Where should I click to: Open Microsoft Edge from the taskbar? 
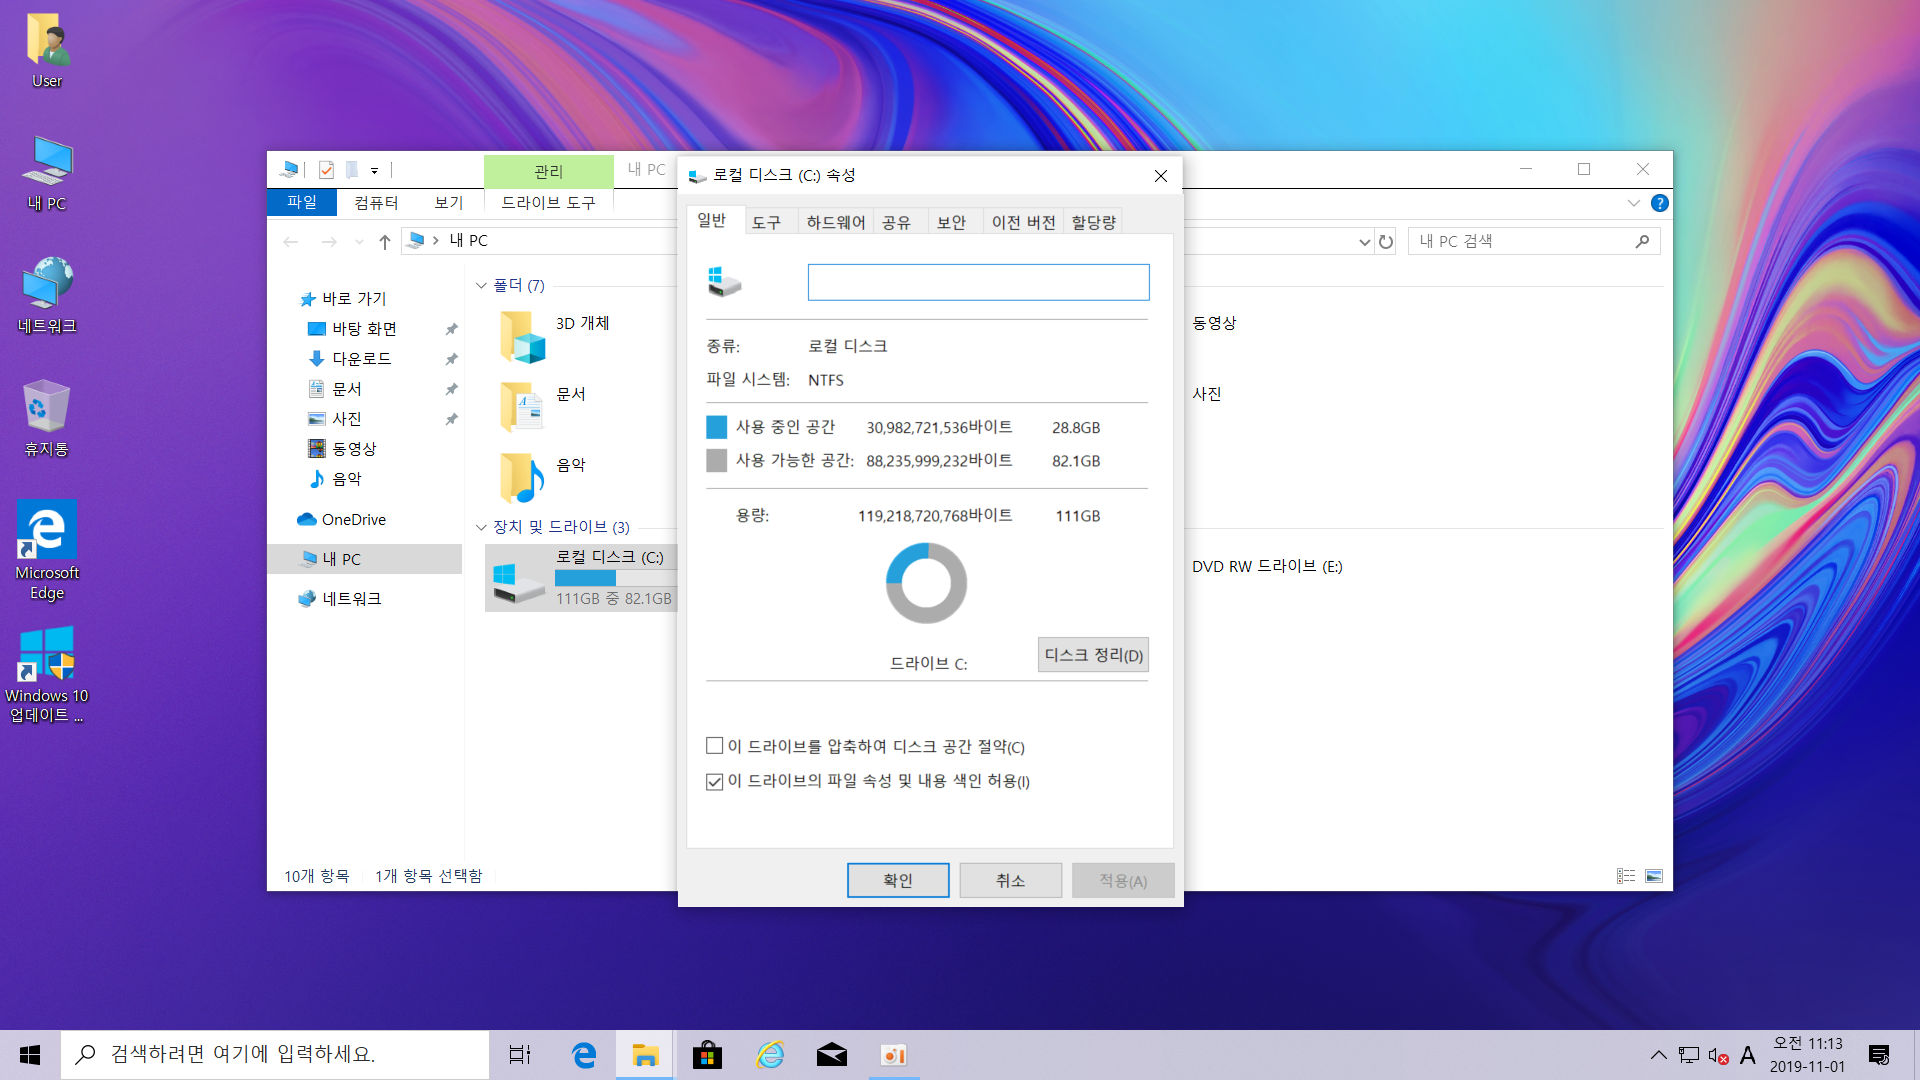coord(583,1055)
